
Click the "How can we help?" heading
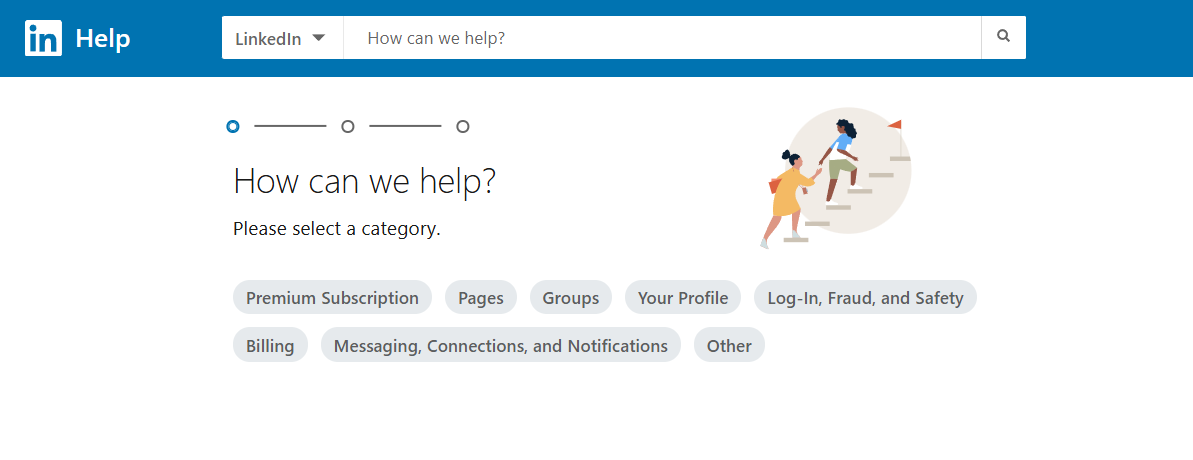click(x=364, y=182)
